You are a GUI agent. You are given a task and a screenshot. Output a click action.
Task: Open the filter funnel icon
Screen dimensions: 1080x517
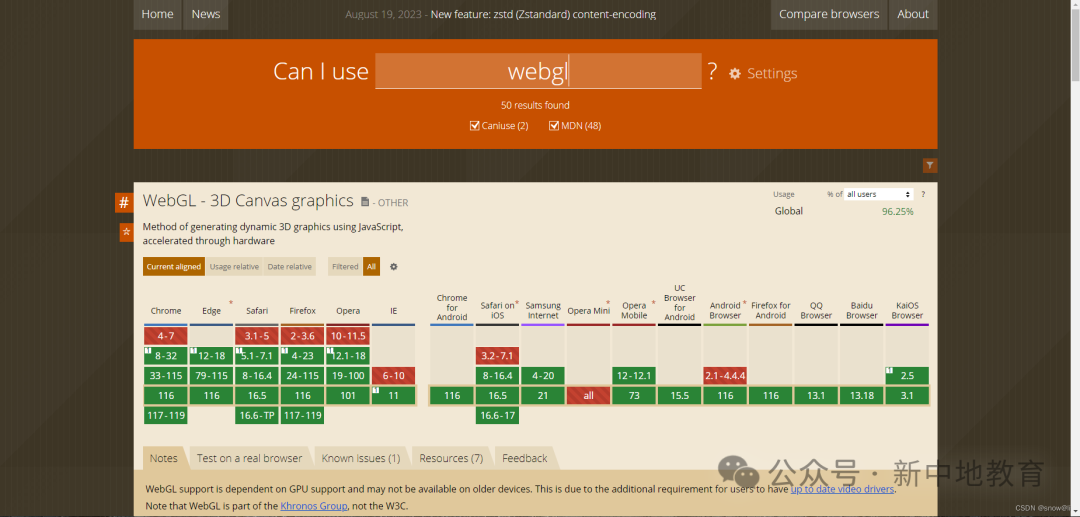930,165
